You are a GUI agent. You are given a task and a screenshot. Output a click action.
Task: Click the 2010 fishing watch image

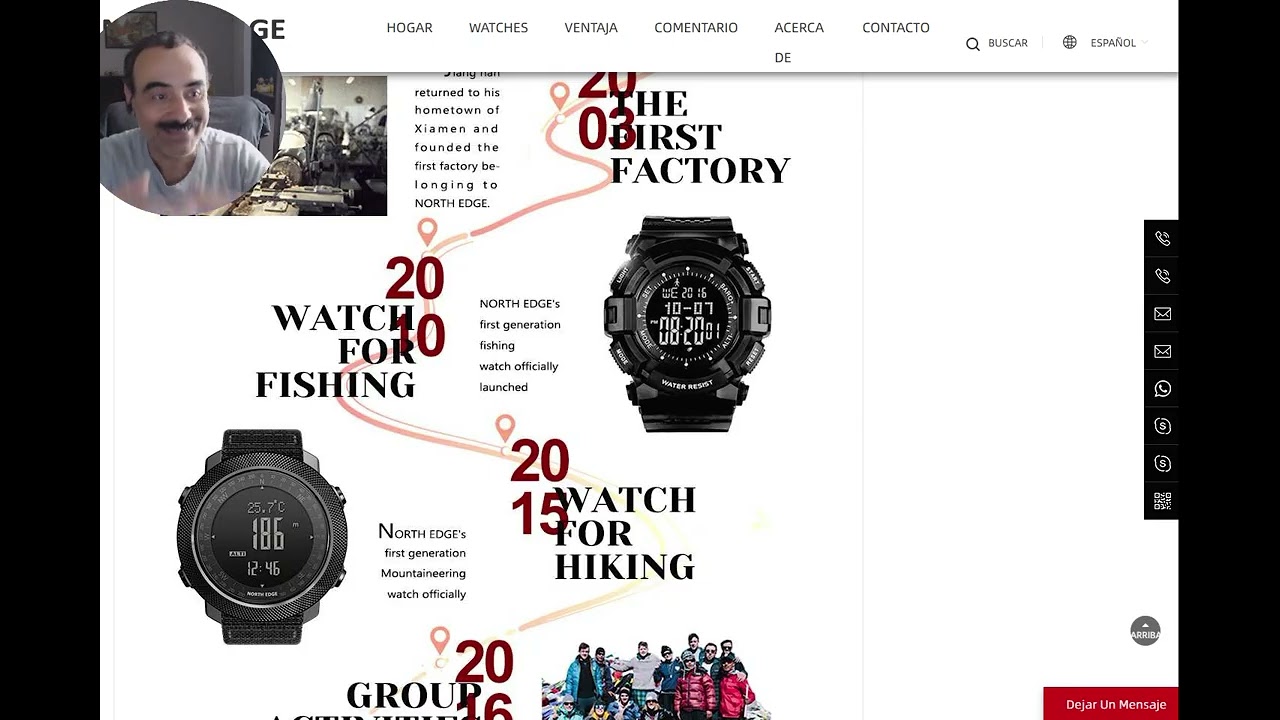click(x=687, y=324)
